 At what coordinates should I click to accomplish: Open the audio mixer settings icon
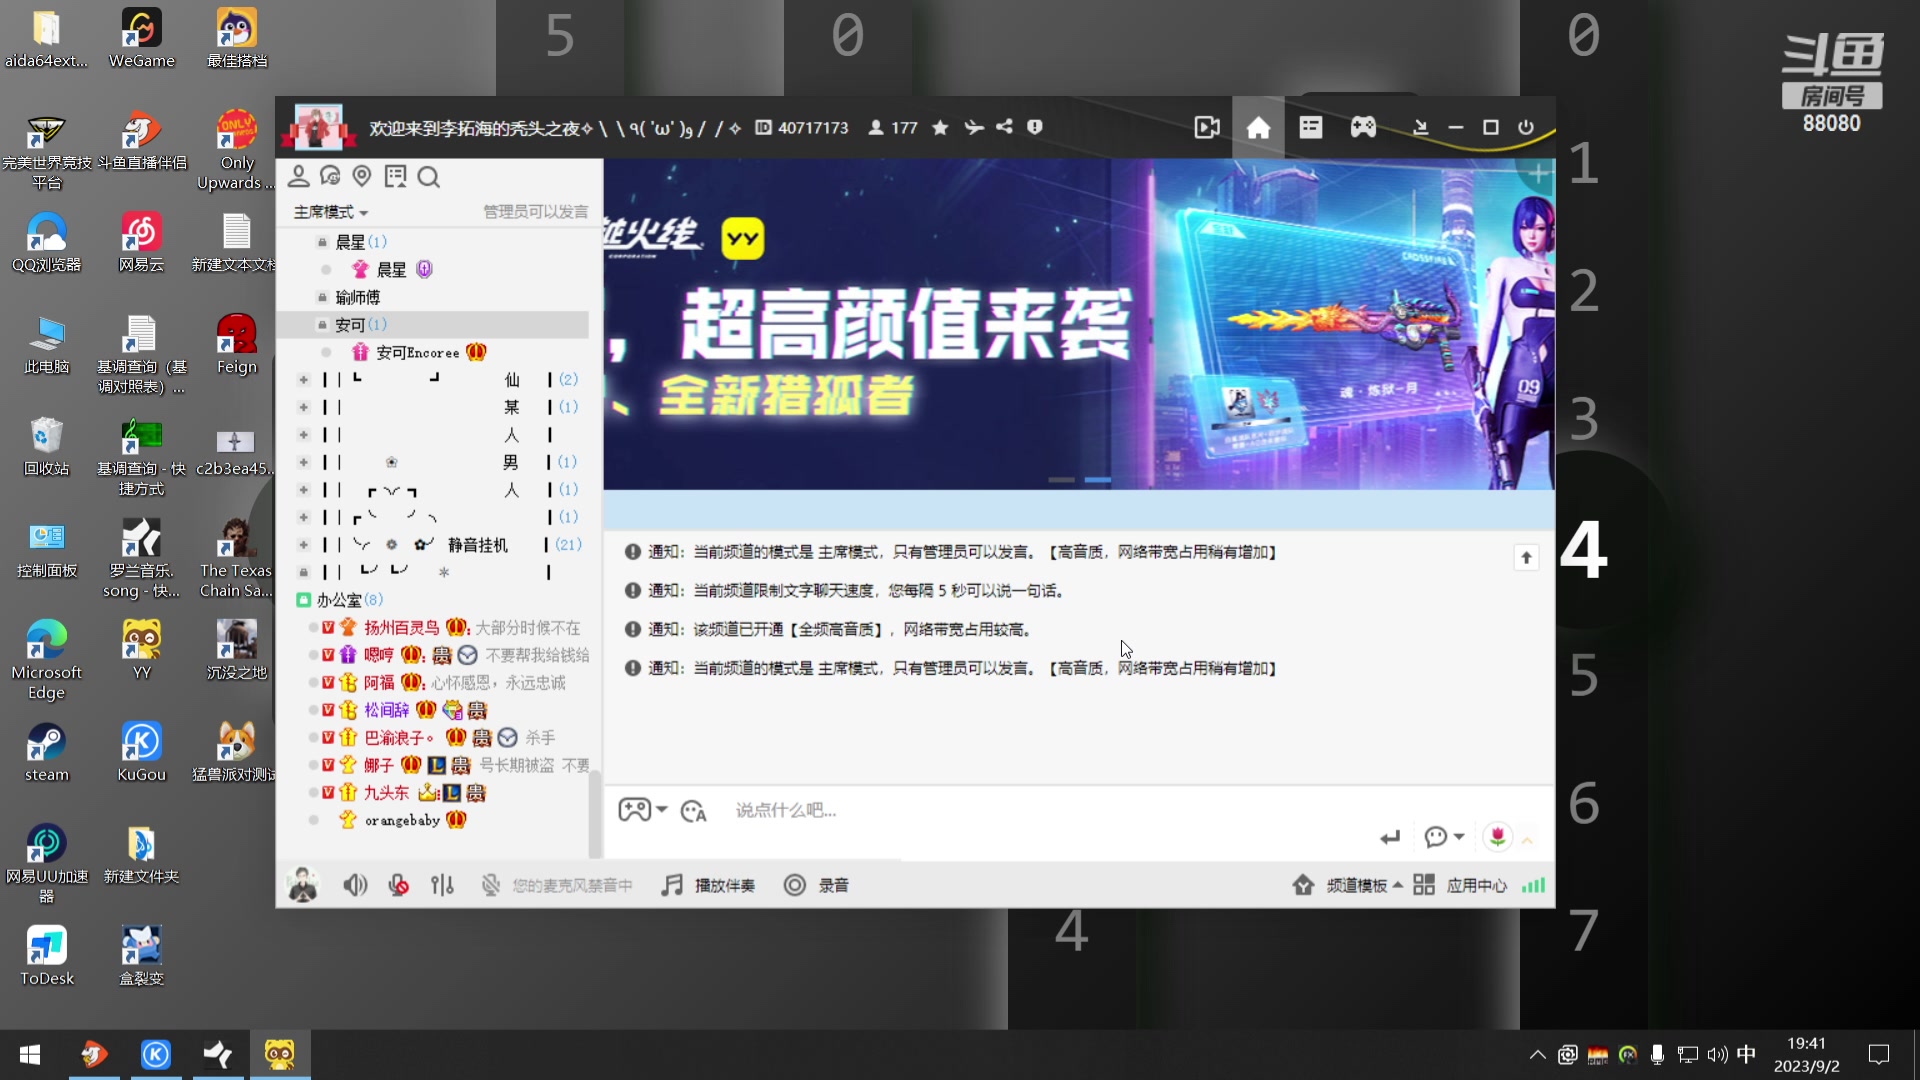coord(442,885)
